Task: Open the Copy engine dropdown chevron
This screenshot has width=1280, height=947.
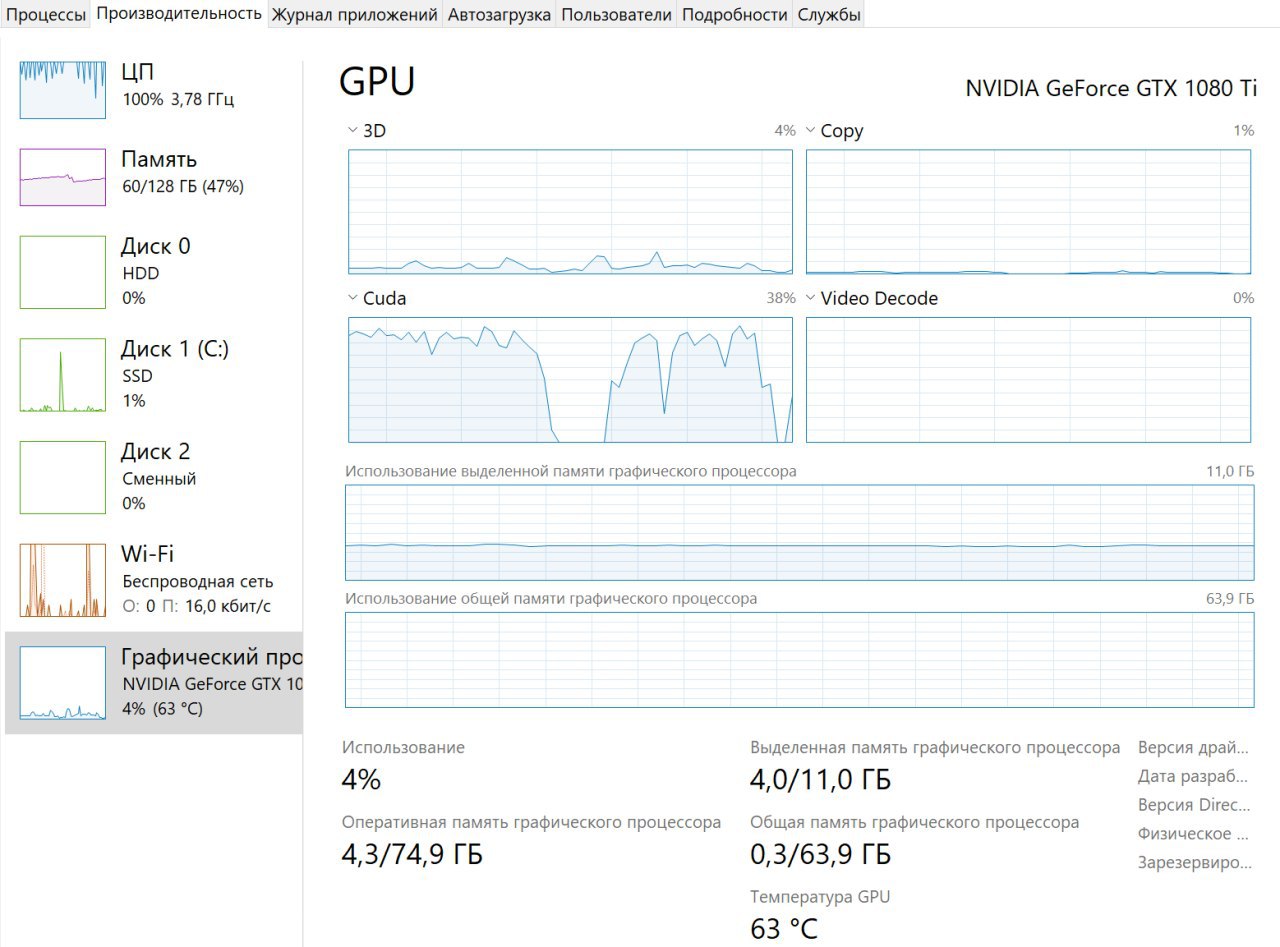Action: click(810, 130)
